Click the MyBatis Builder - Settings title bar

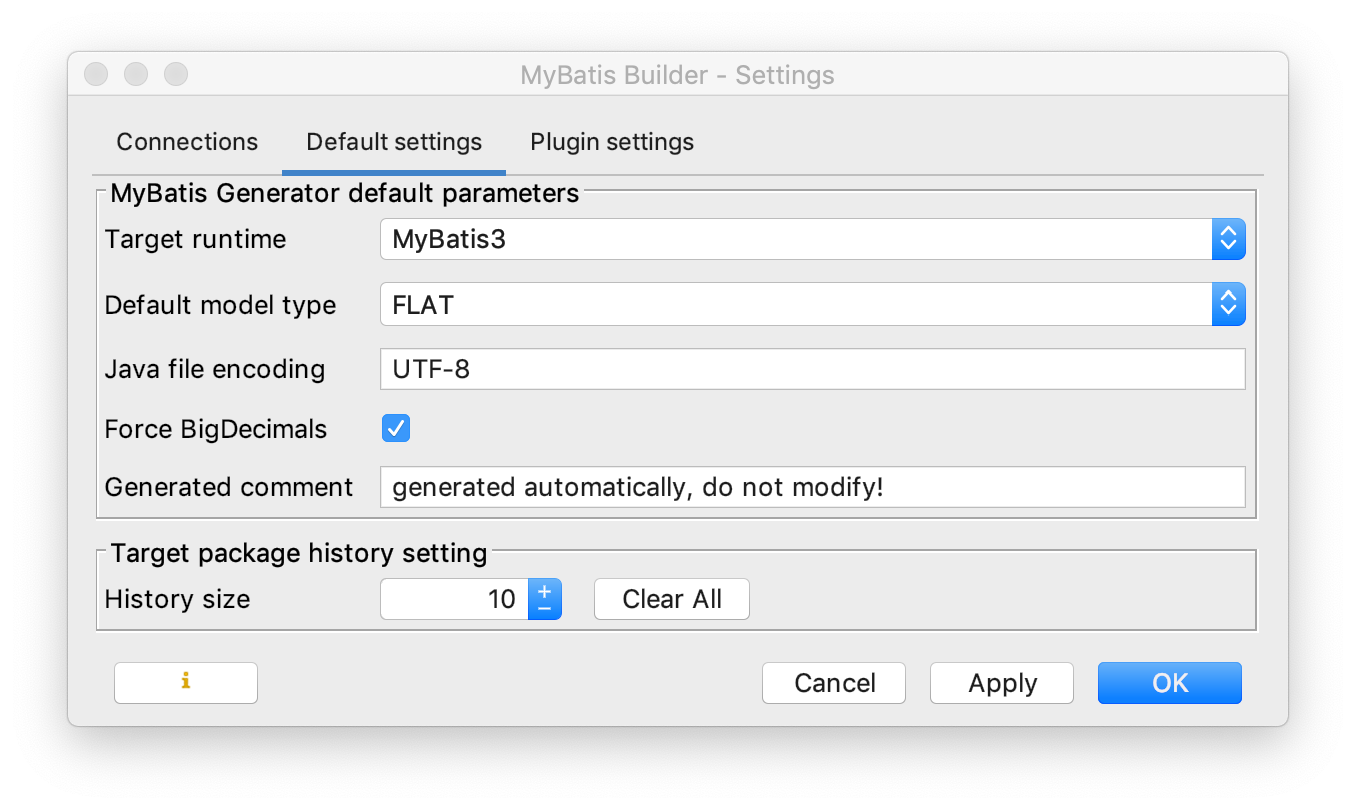point(677,75)
